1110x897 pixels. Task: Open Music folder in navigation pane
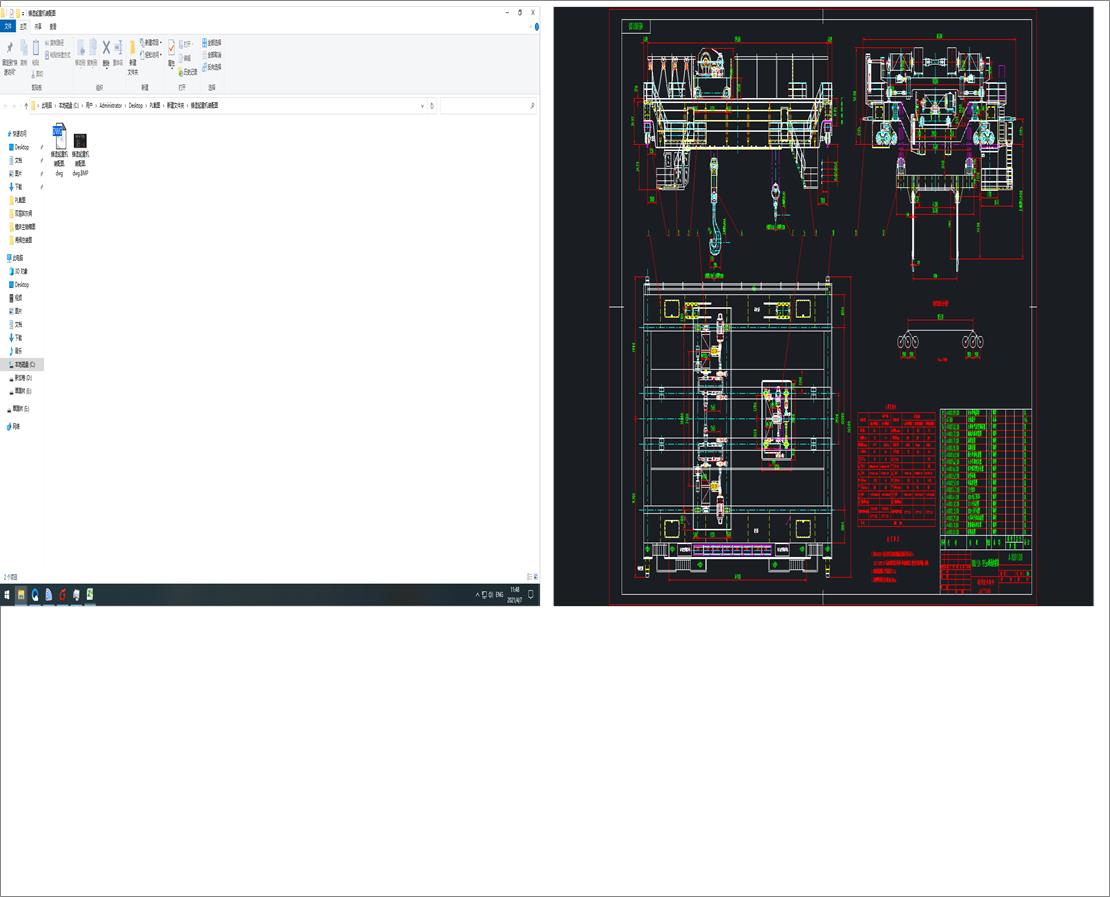point(16,350)
